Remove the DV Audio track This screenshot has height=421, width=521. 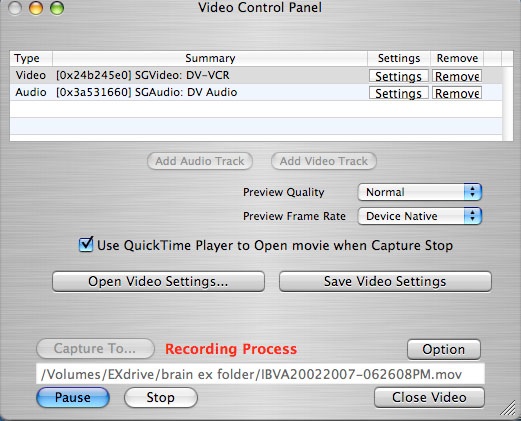click(457, 93)
